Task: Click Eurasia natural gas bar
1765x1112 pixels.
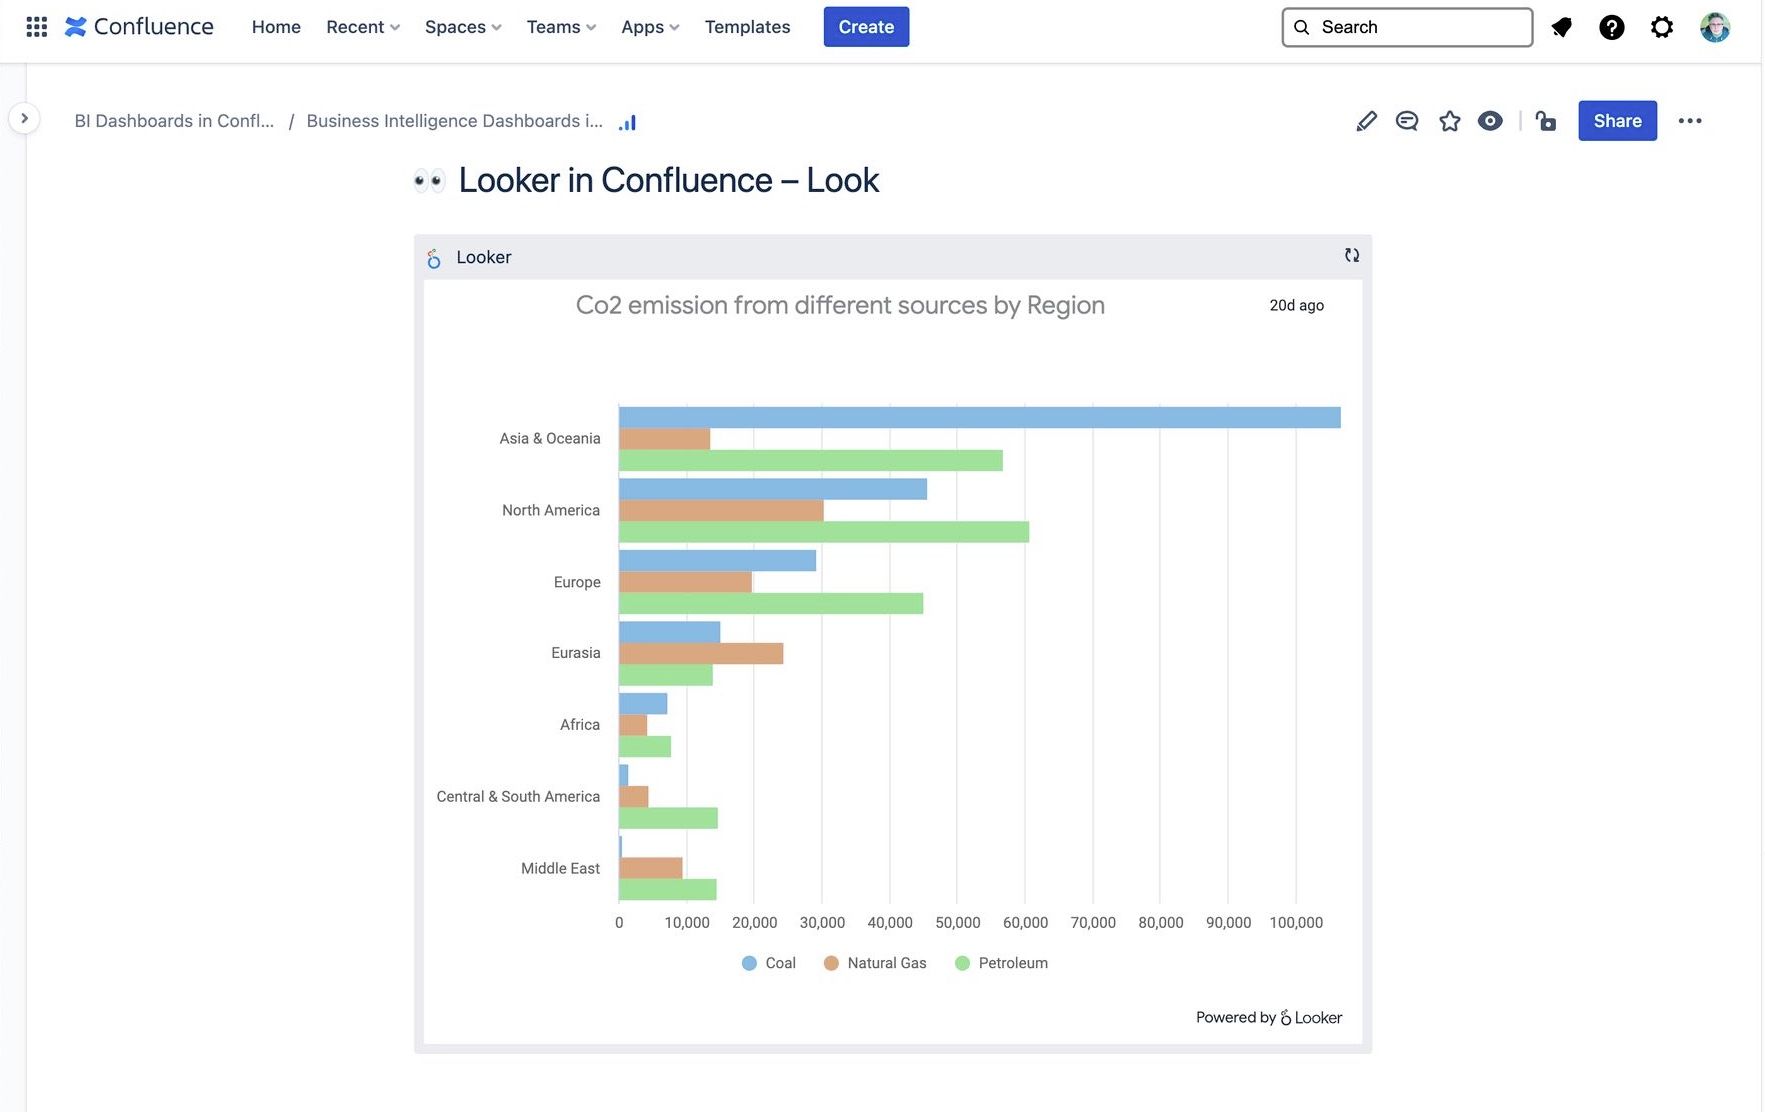Action: click(x=701, y=654)
